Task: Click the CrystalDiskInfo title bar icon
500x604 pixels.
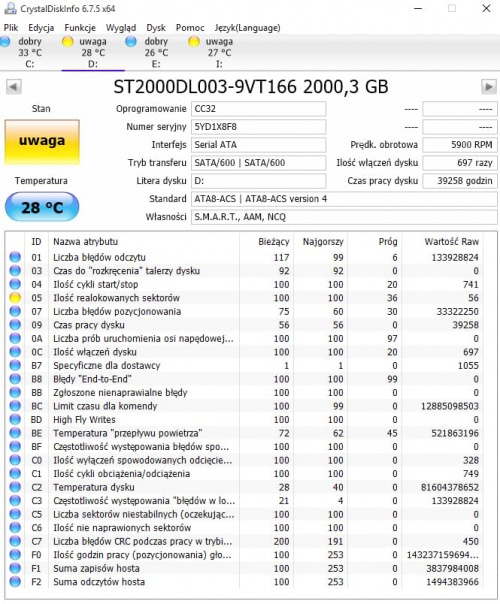Action: 10,8
